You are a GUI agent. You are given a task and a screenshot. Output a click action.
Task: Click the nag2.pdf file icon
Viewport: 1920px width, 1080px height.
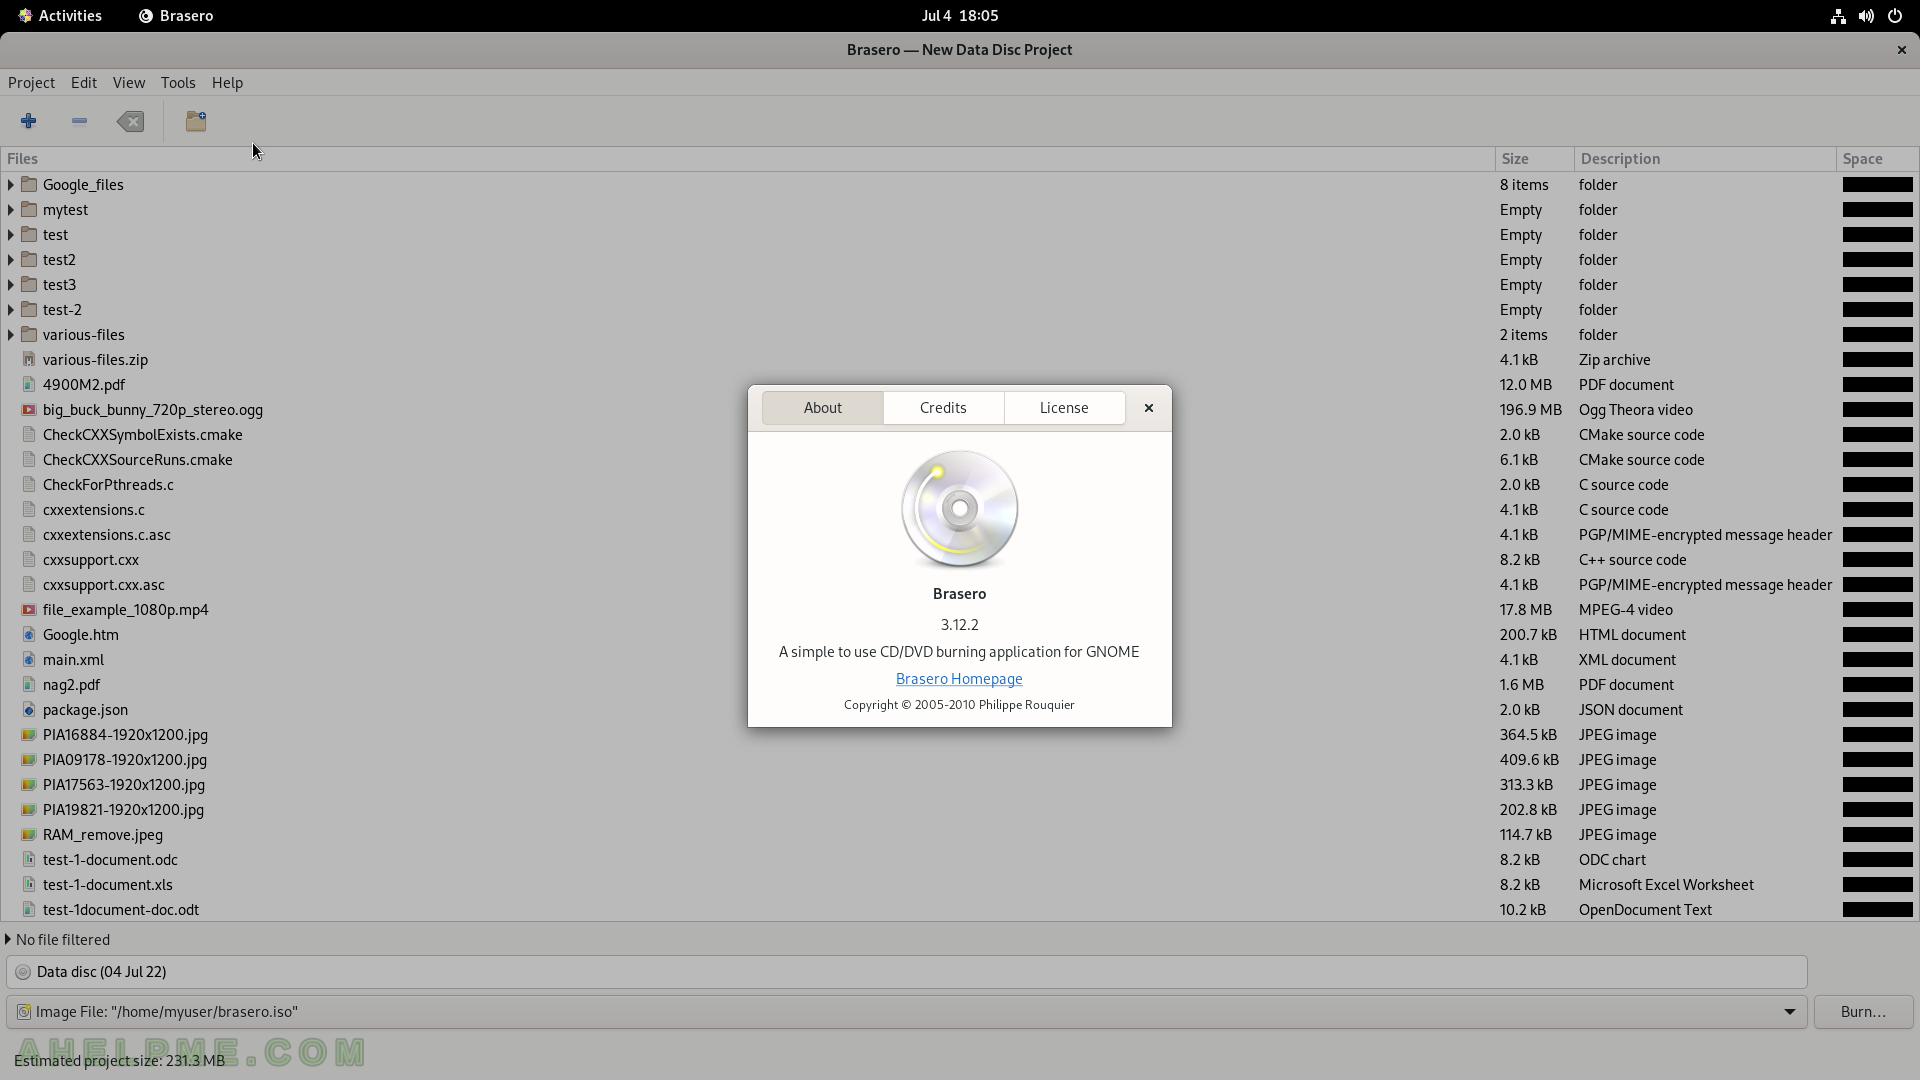(29, 684)
